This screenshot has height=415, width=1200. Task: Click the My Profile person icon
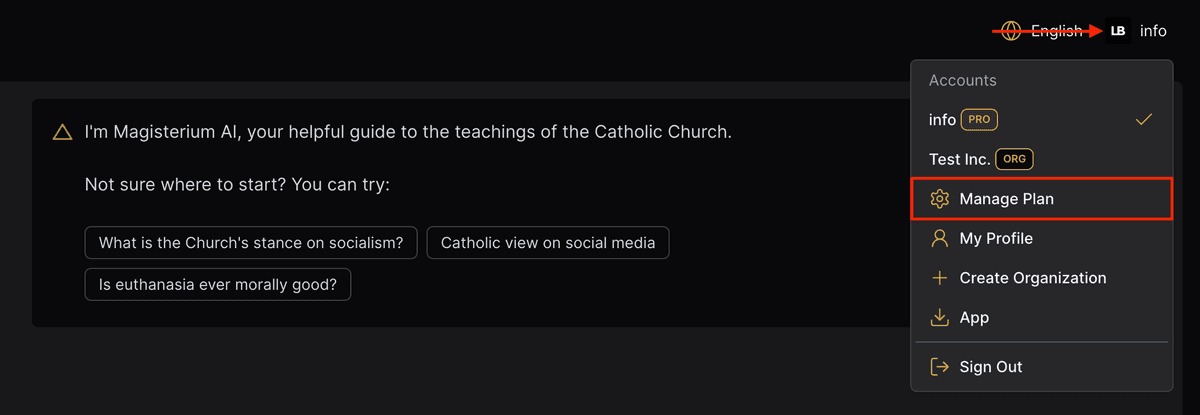pyautogui.click(x=939, y=238)
